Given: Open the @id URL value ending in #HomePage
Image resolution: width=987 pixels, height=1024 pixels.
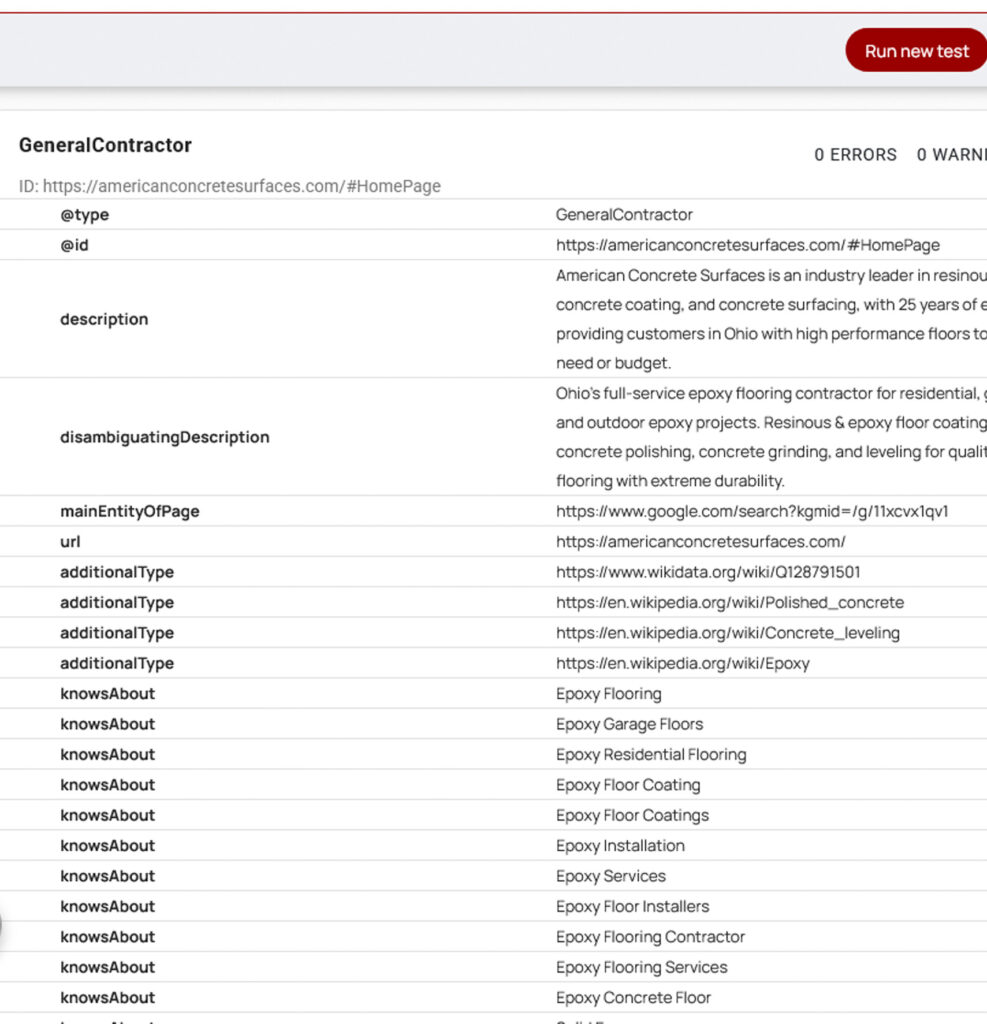Looking at the screenshot, I should 747,245.
